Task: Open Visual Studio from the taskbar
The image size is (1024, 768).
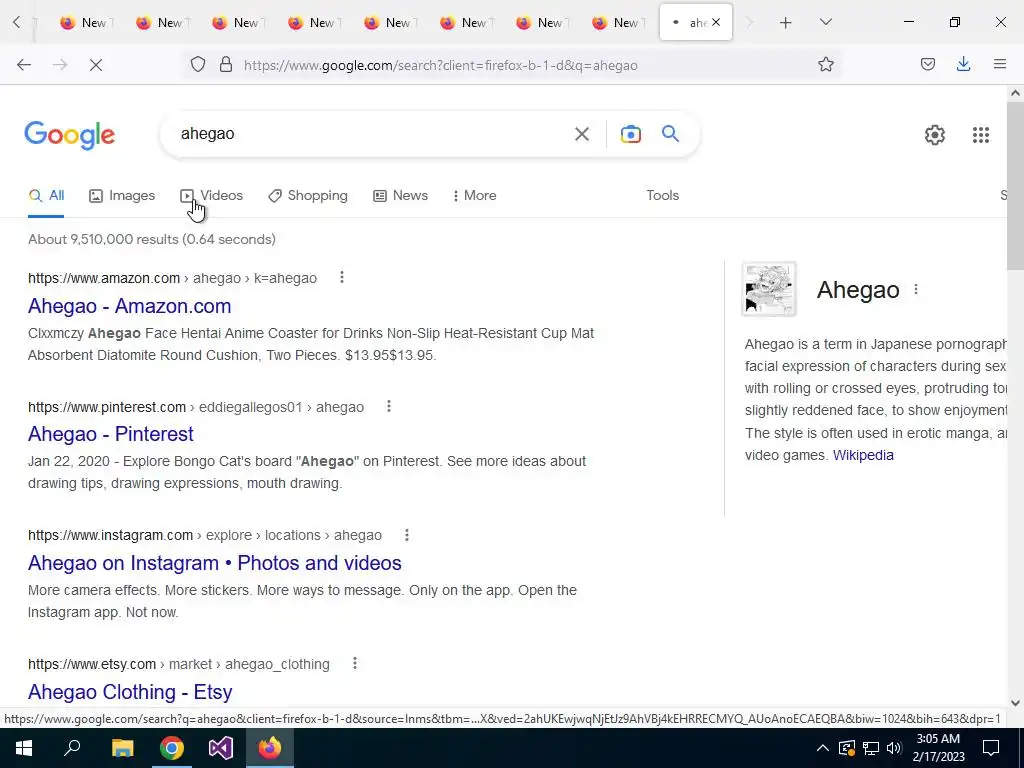Action: pos(221,748)
